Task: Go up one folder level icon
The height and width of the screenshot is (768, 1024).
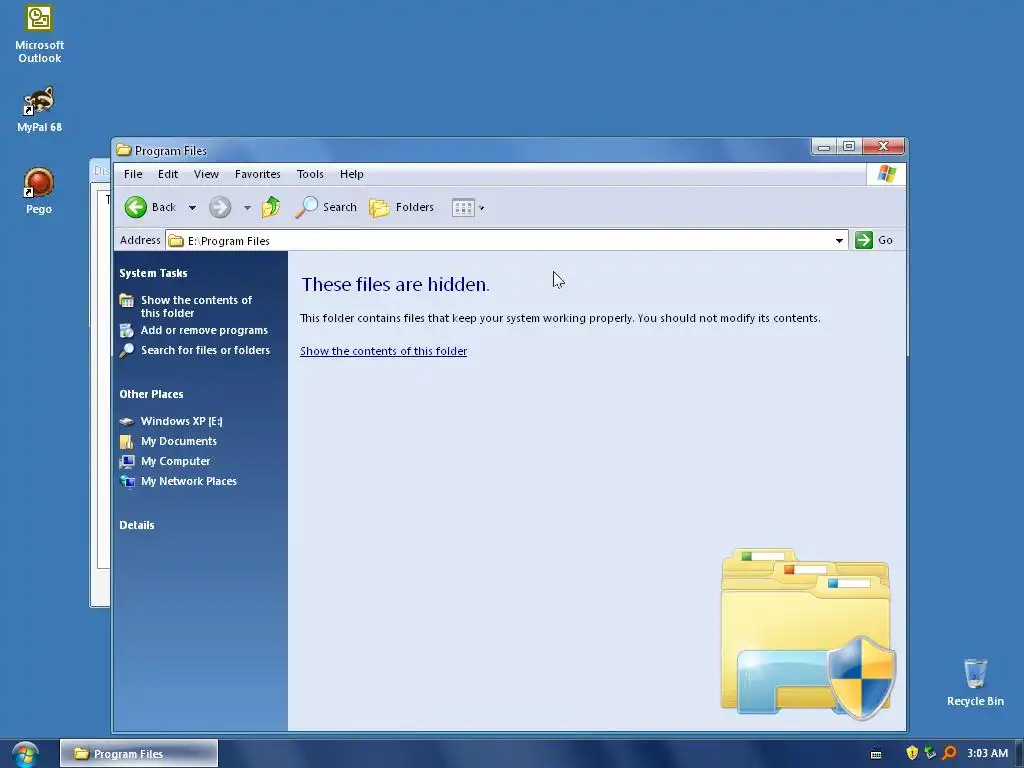Action: (270, 207)
